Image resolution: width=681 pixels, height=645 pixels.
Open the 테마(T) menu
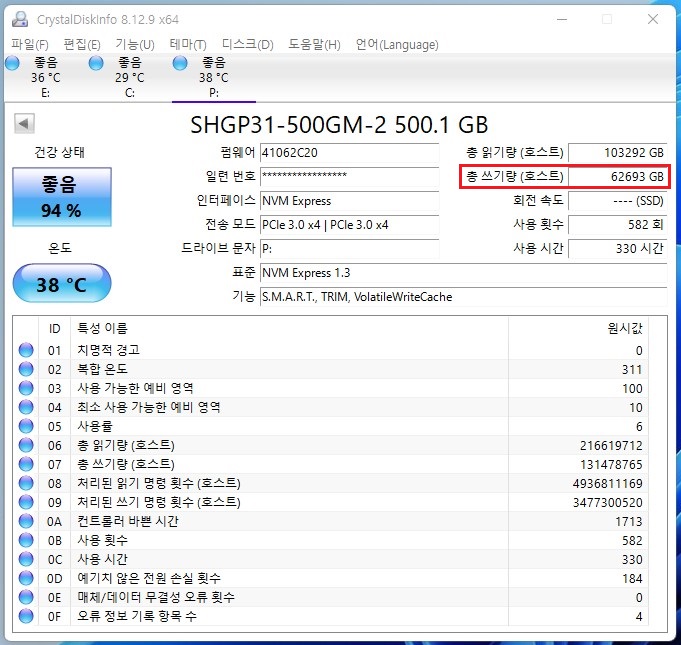[x=188, y=44]
